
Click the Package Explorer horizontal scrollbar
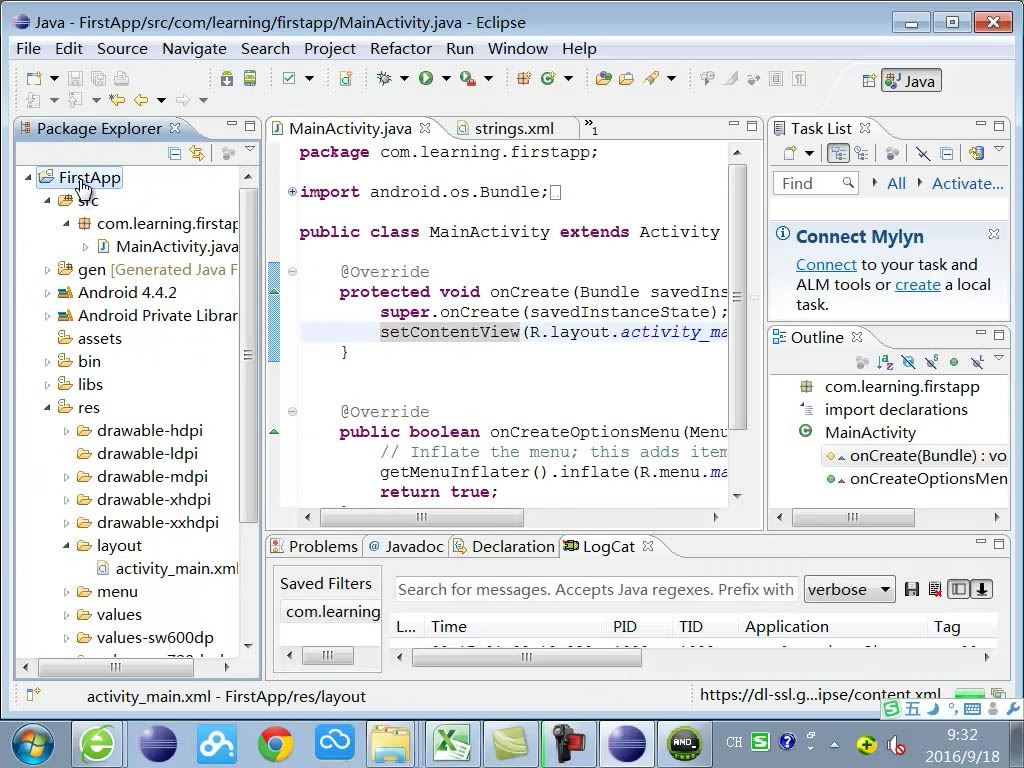click(116, 667)
